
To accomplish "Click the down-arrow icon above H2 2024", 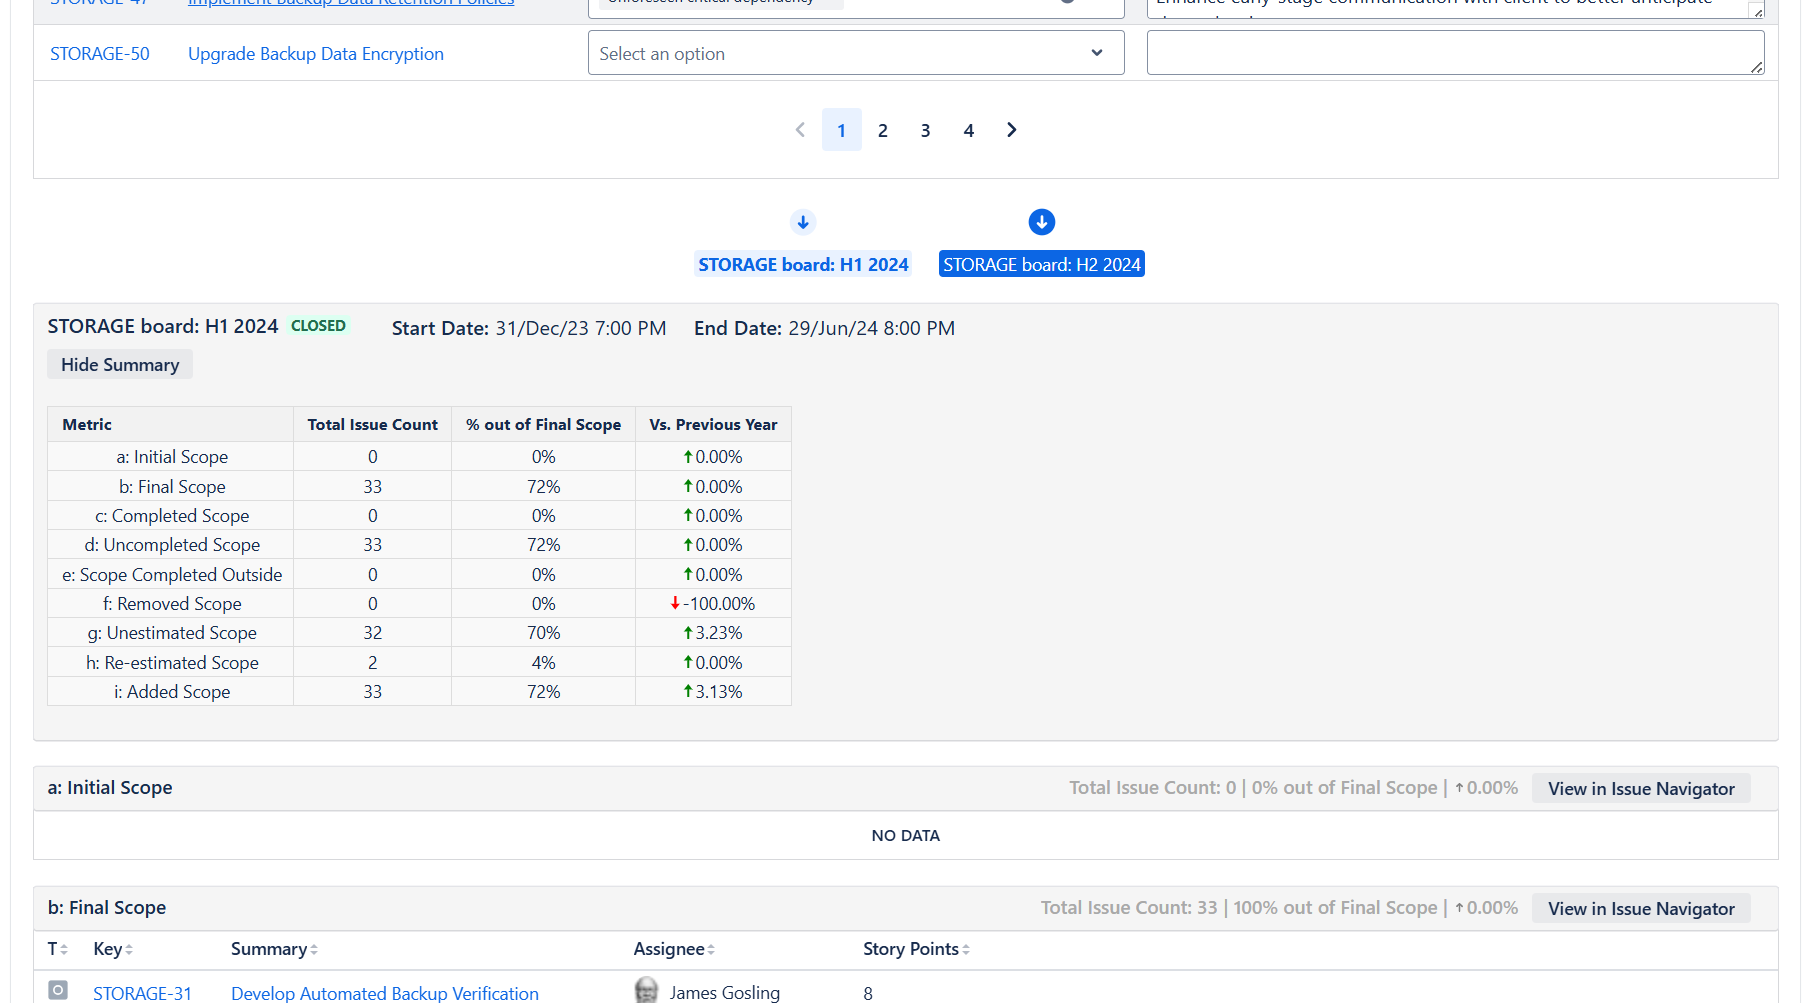I will (x=1042, y=222).
